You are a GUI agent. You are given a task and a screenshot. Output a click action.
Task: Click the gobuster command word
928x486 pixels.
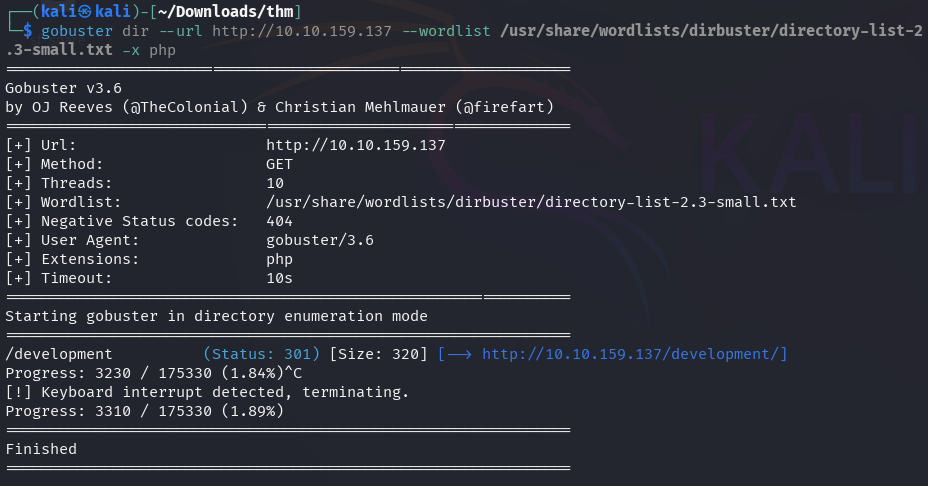76,31
